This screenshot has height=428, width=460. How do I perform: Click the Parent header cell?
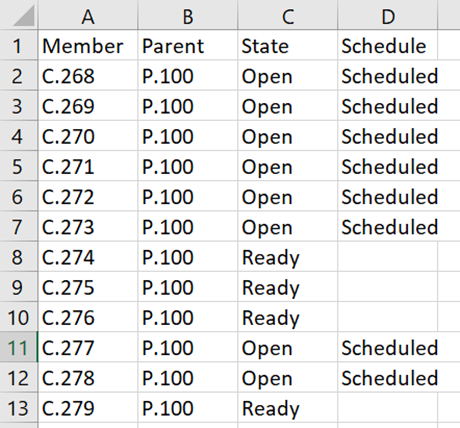tap(188, 45)
